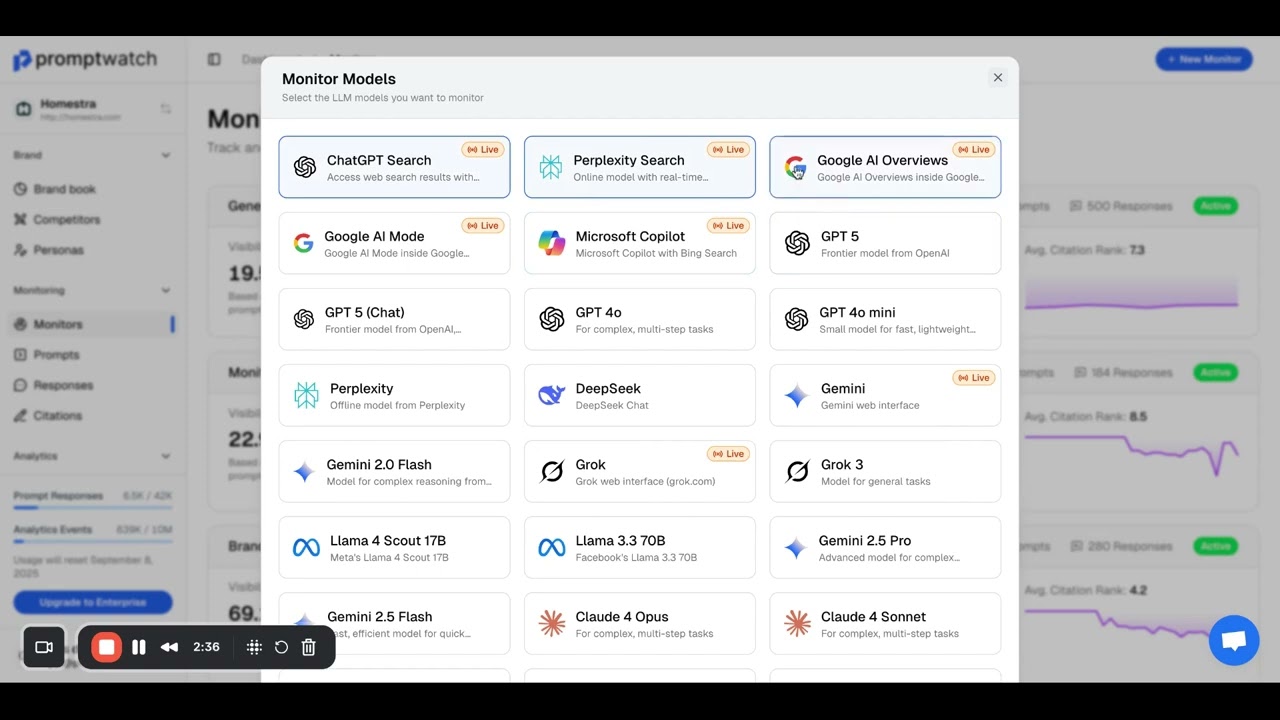Click the camera icon on the recording toolbar
Viewport: 1280px width, 720px height.
44,647
